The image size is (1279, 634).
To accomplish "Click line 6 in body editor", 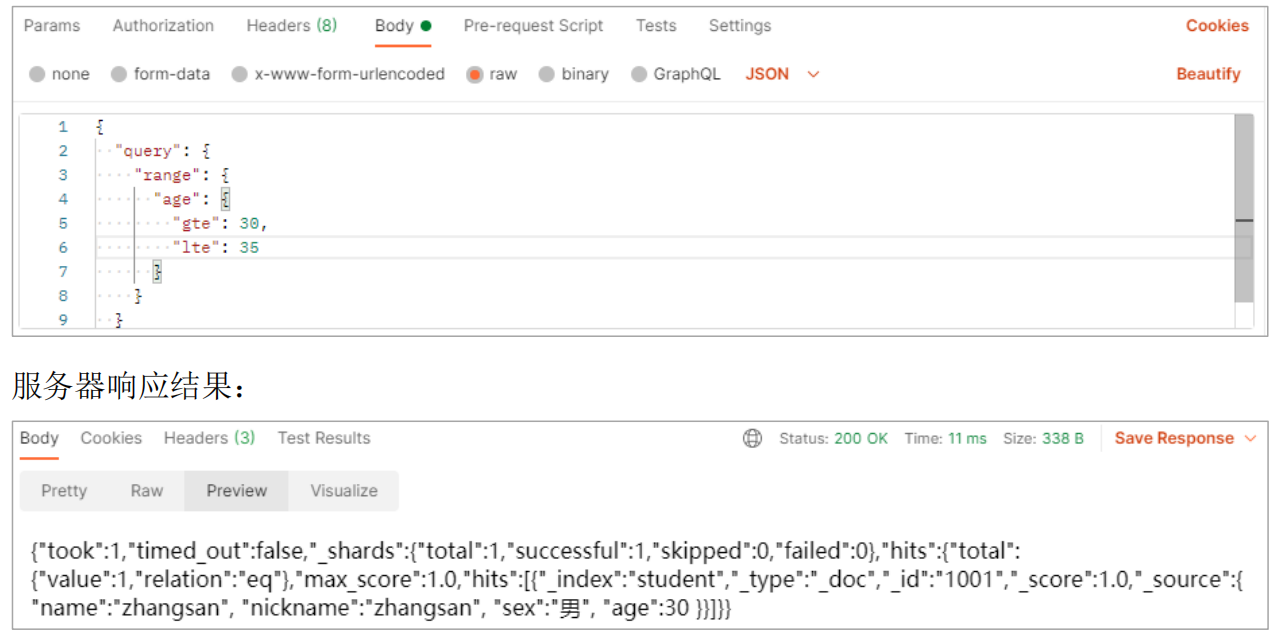I will (x=400, y=247).
